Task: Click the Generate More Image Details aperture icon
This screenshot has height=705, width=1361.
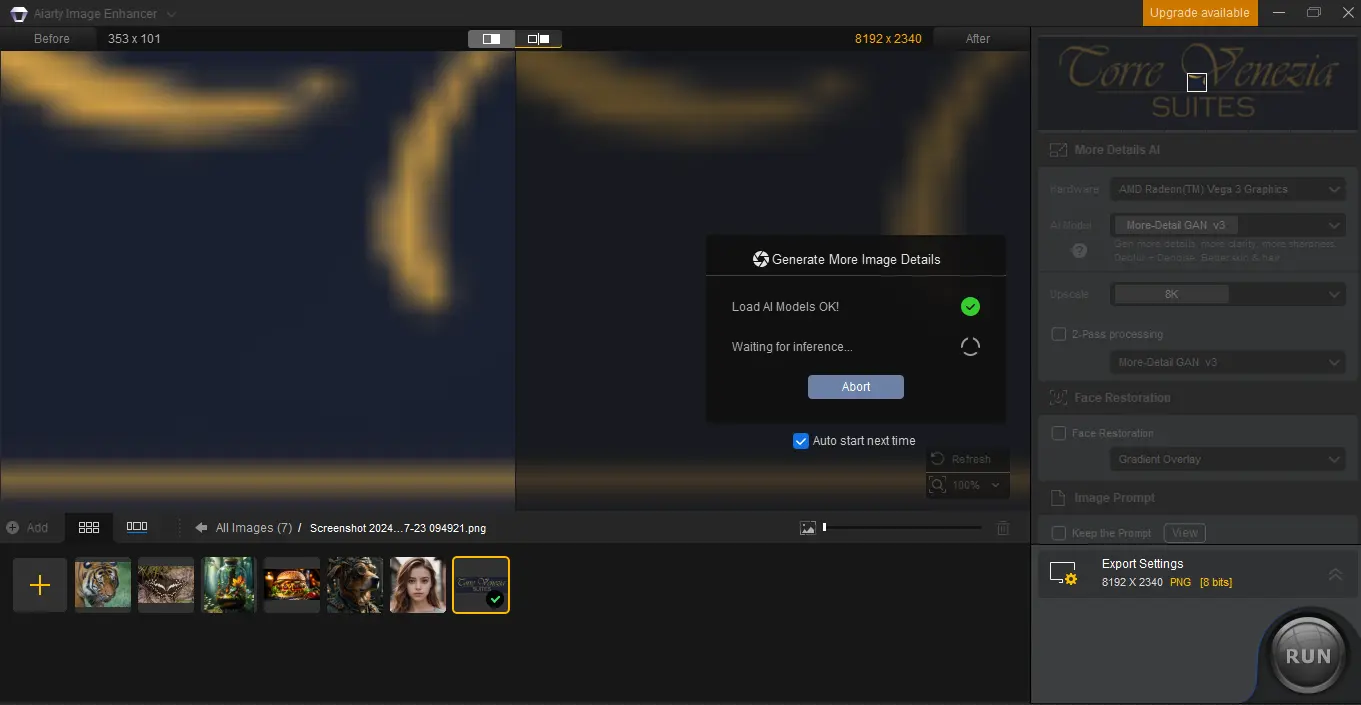Action: (761, 259)
